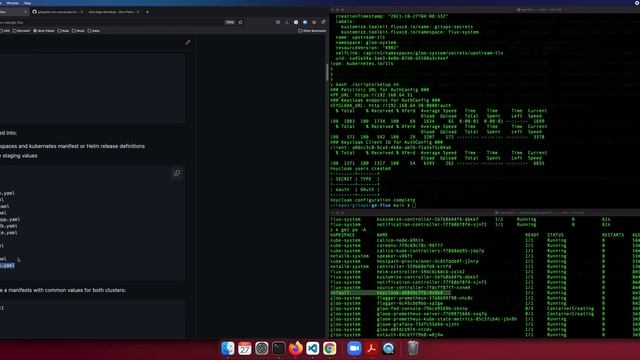Open Google Chrome from the dock
Viewport: 640px width, 360px height.
pyautogui.click(x=330, y=348)
